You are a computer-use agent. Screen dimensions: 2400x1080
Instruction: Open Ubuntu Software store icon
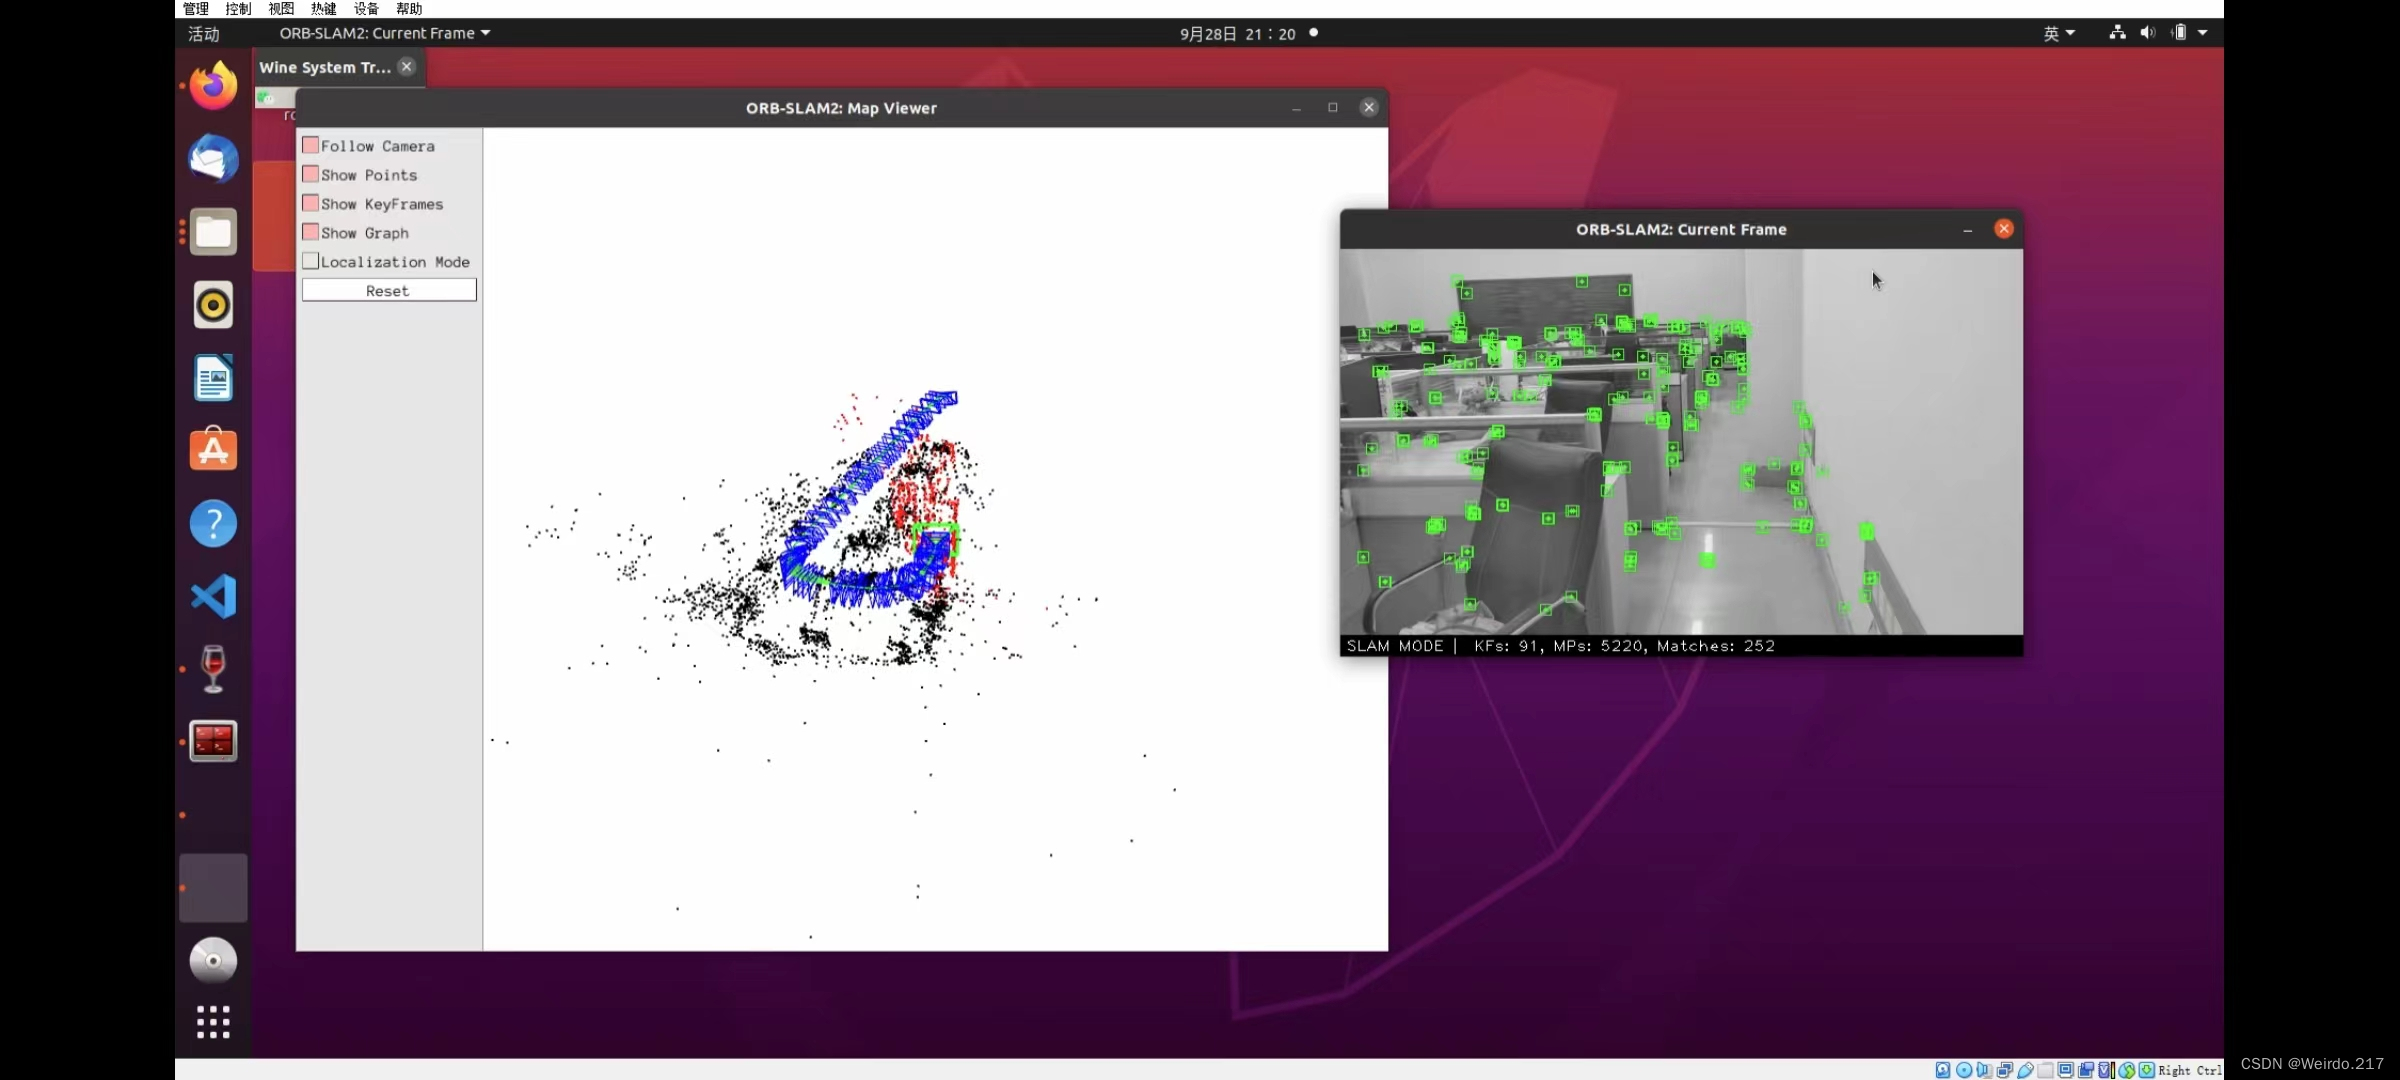coord(213,450)
